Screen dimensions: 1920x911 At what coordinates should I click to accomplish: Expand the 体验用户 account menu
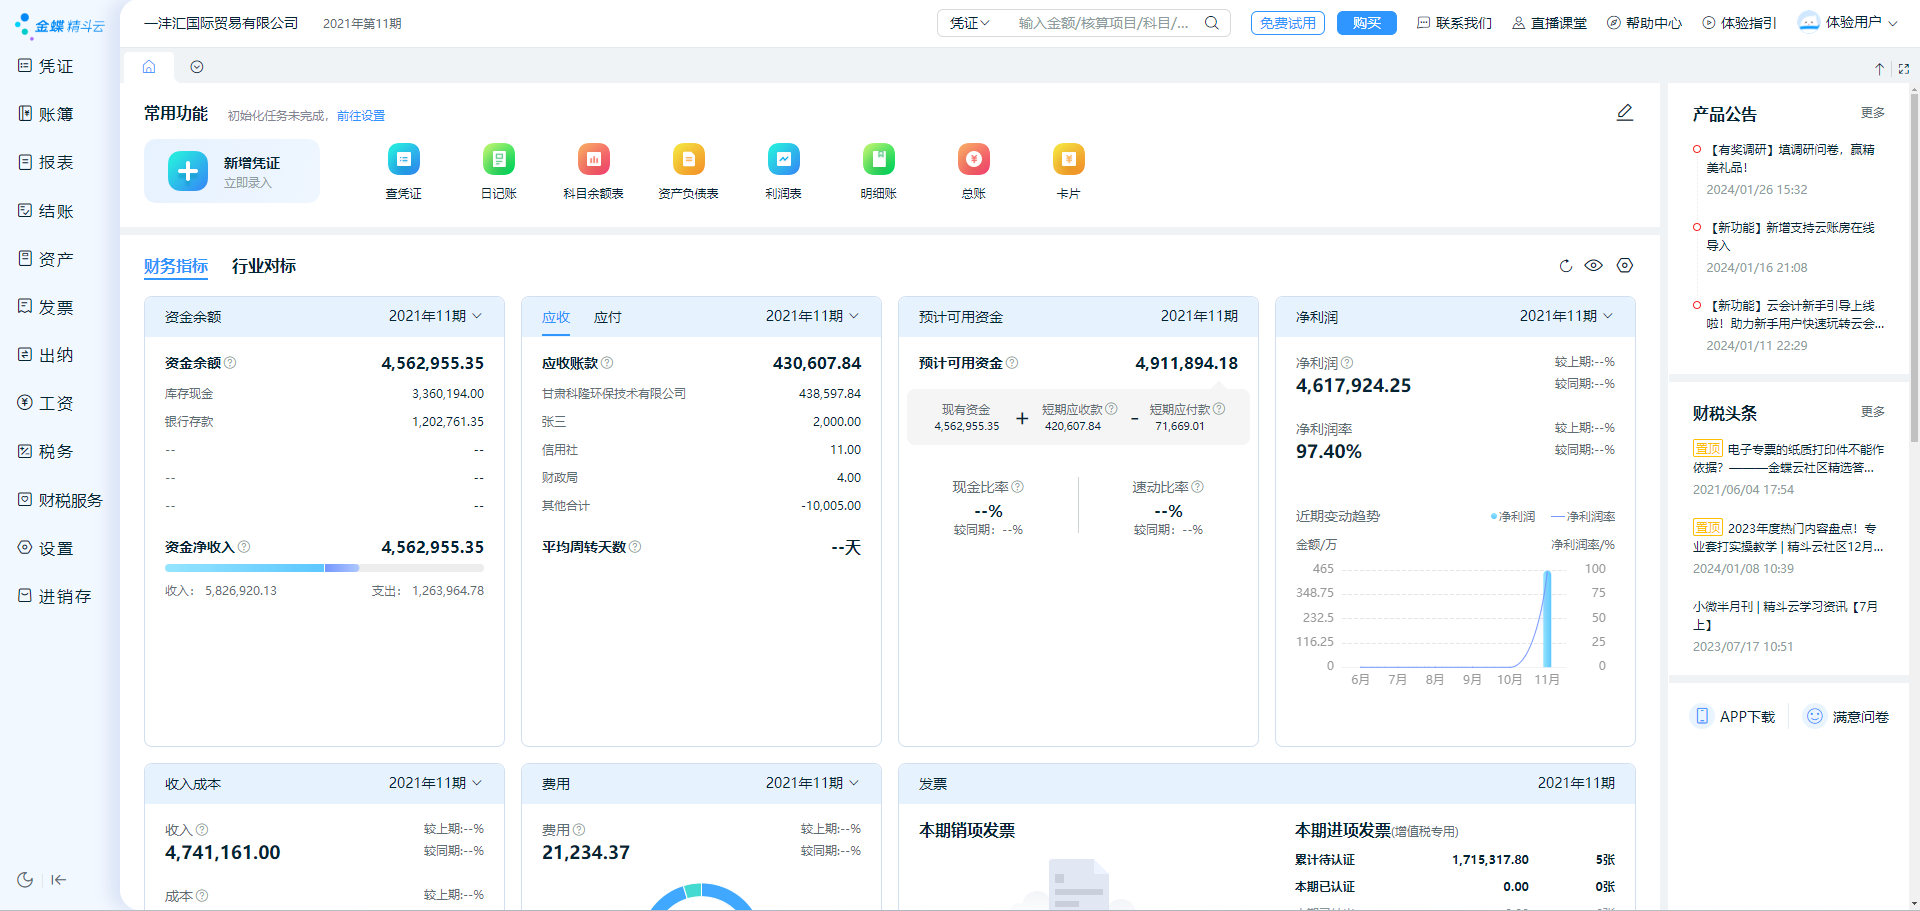pos(1848,22)
